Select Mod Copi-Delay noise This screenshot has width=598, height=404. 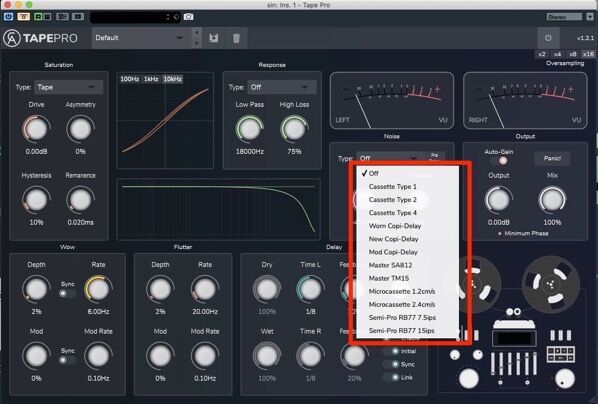pyautogui.click(x=407, y=252)
